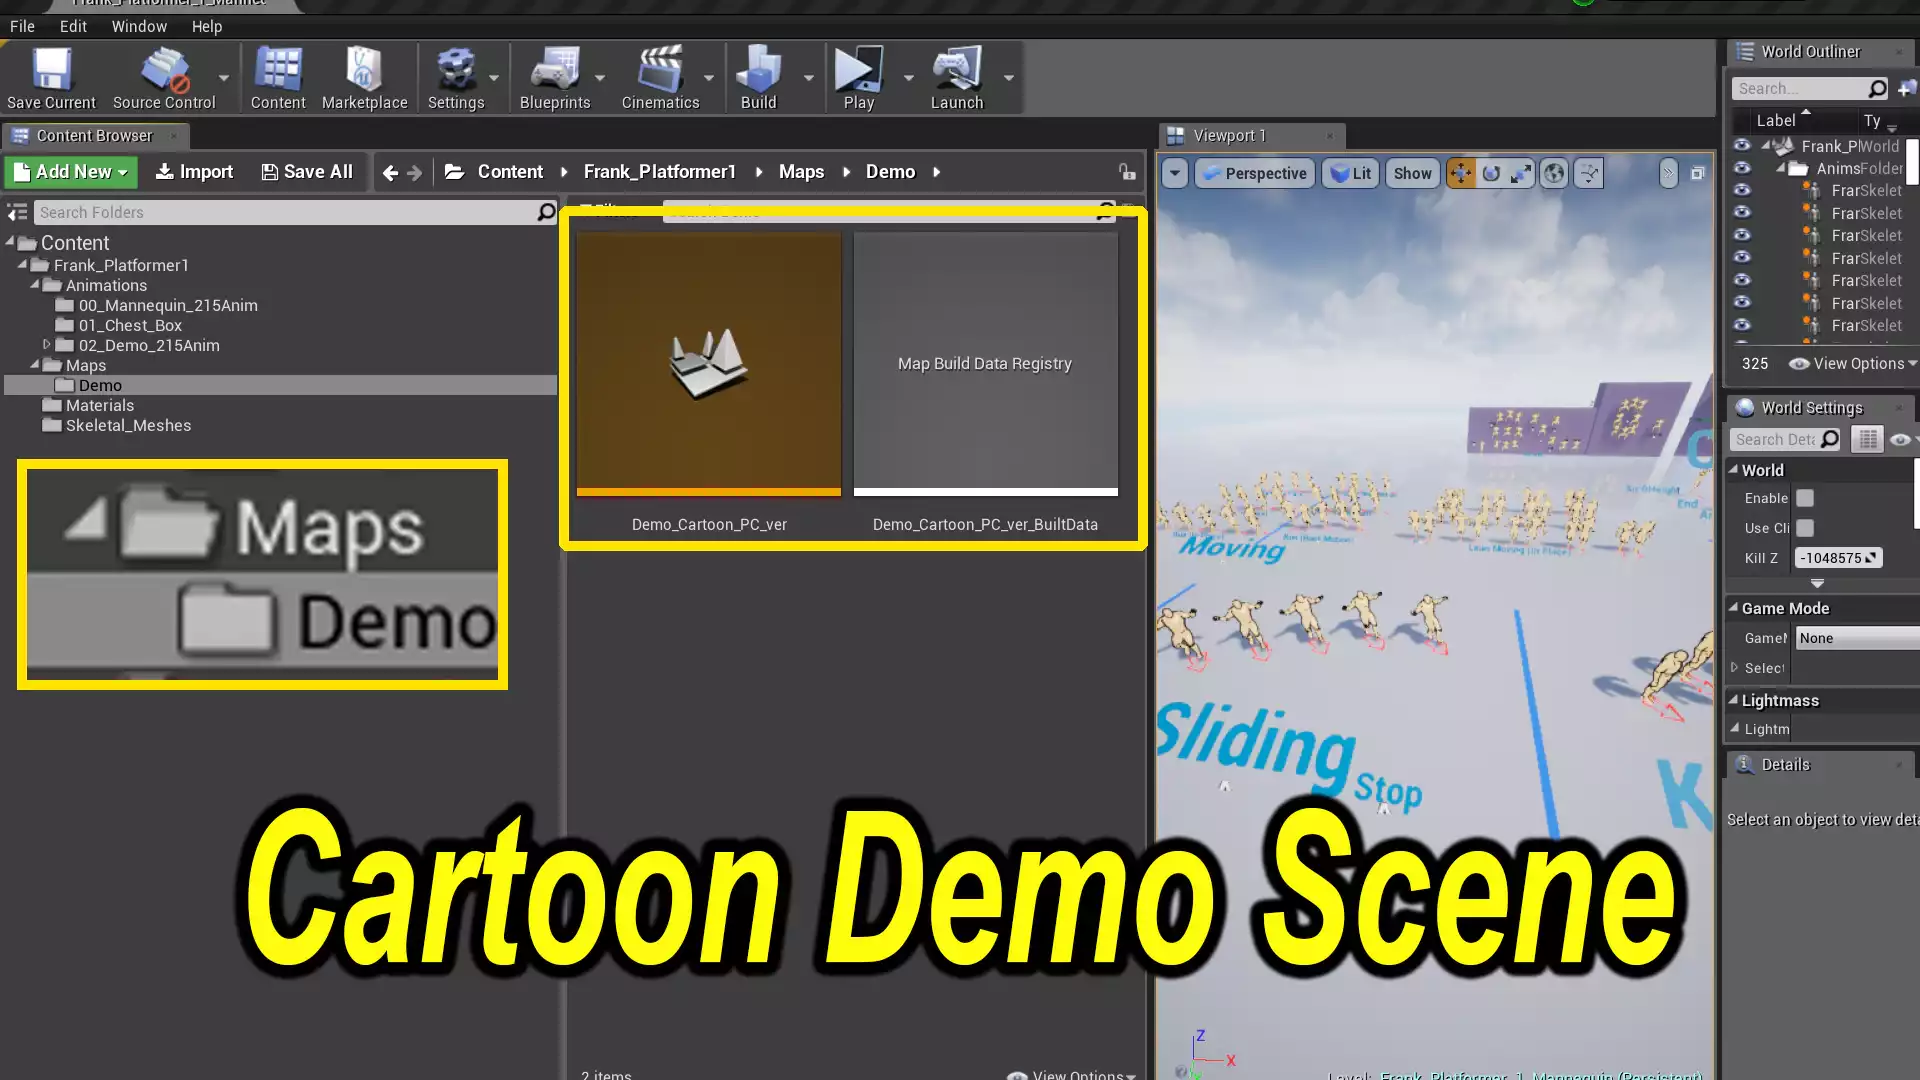Click the Blueprints toolbar icon
Viewport: 1920px width, 1080px height.
tap(555, 70)
